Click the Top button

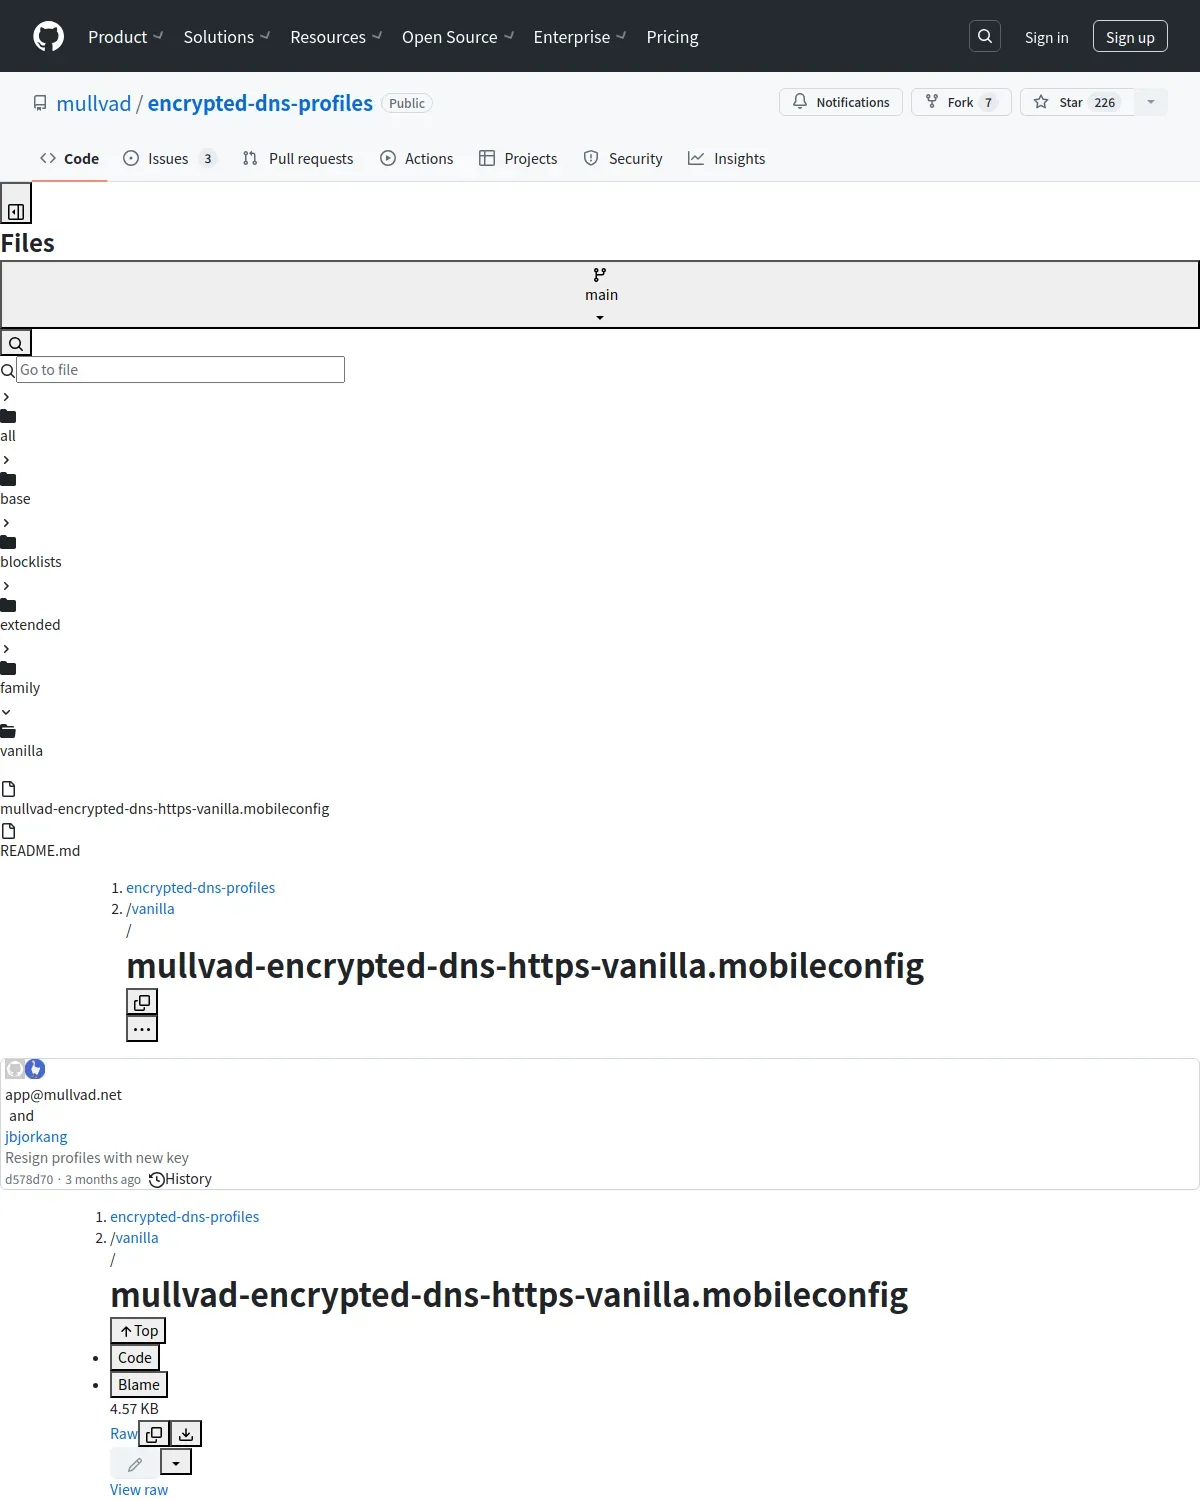point(138,1331)
